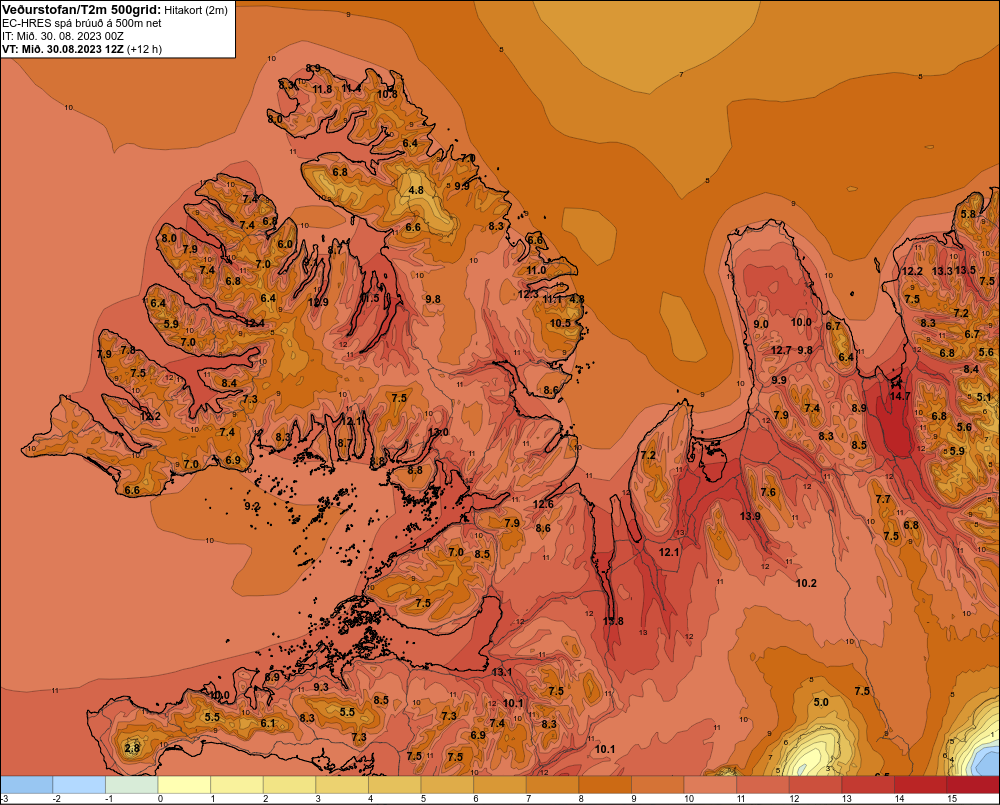The image size is (1000, 805).
Task: Click the legend swatch between -3 and -2
Action: pos(27,785)
